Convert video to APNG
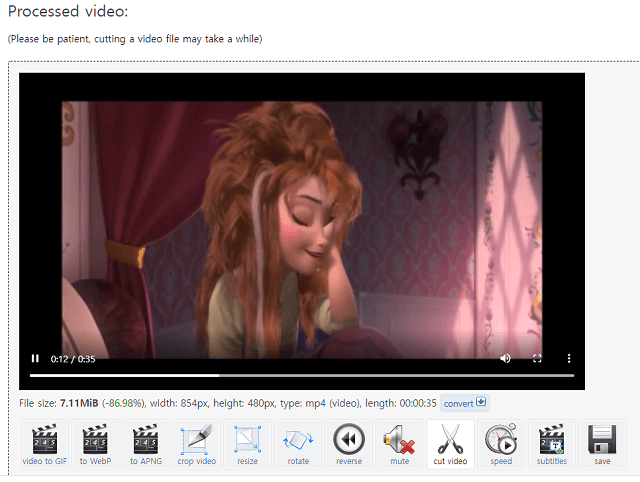Screen dimensions: 640x482 point(146,444)
